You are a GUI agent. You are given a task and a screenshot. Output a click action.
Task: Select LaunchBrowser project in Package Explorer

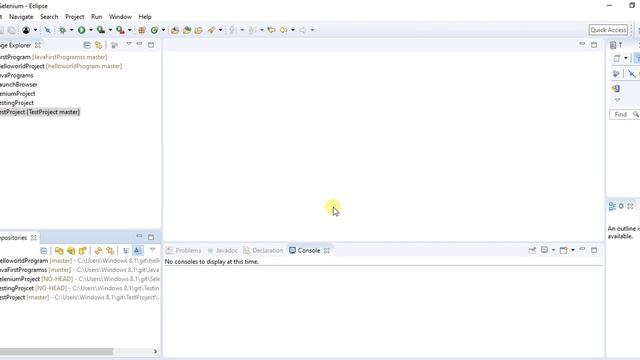click(18, 84)
